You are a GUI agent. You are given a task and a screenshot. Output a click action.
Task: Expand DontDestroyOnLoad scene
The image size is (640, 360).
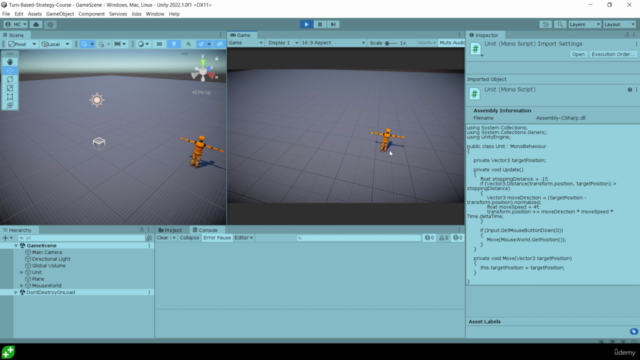tap(16, 292)
